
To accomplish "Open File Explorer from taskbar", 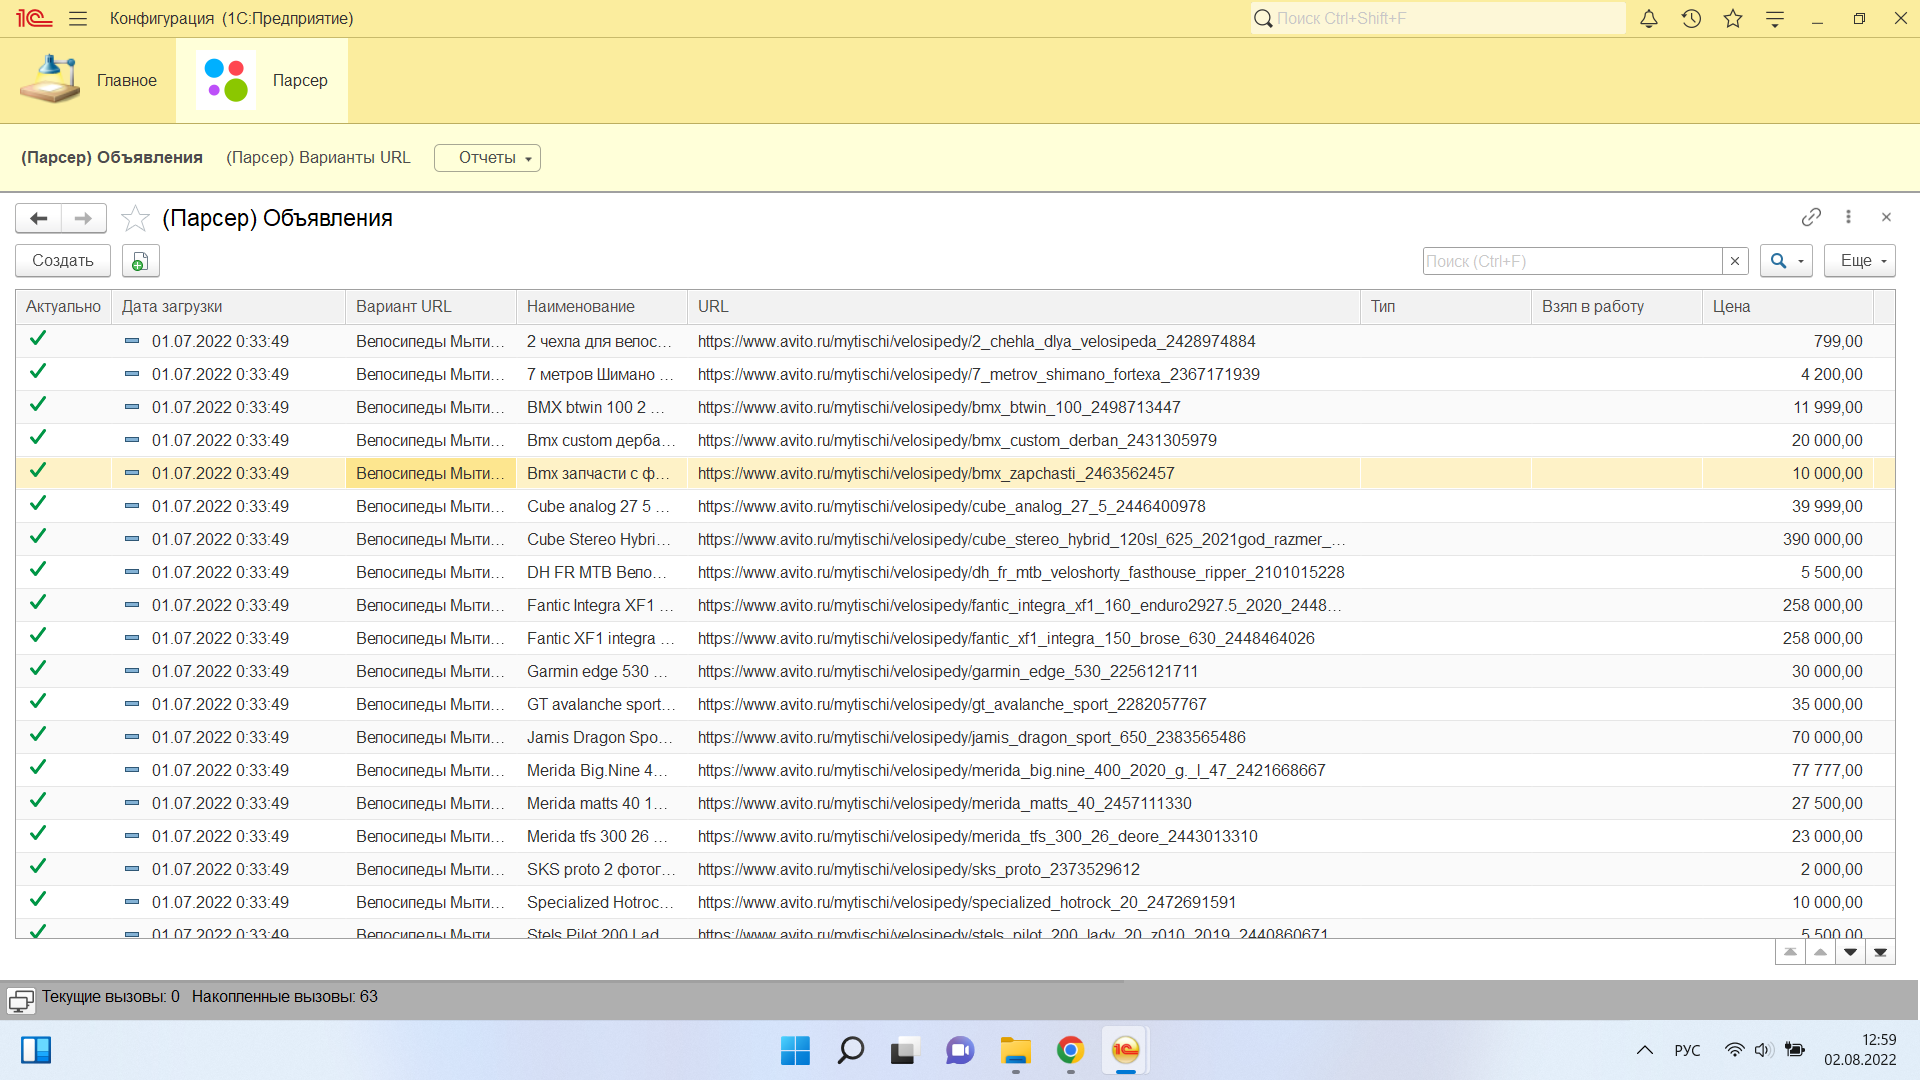I will (1015, 1050).
